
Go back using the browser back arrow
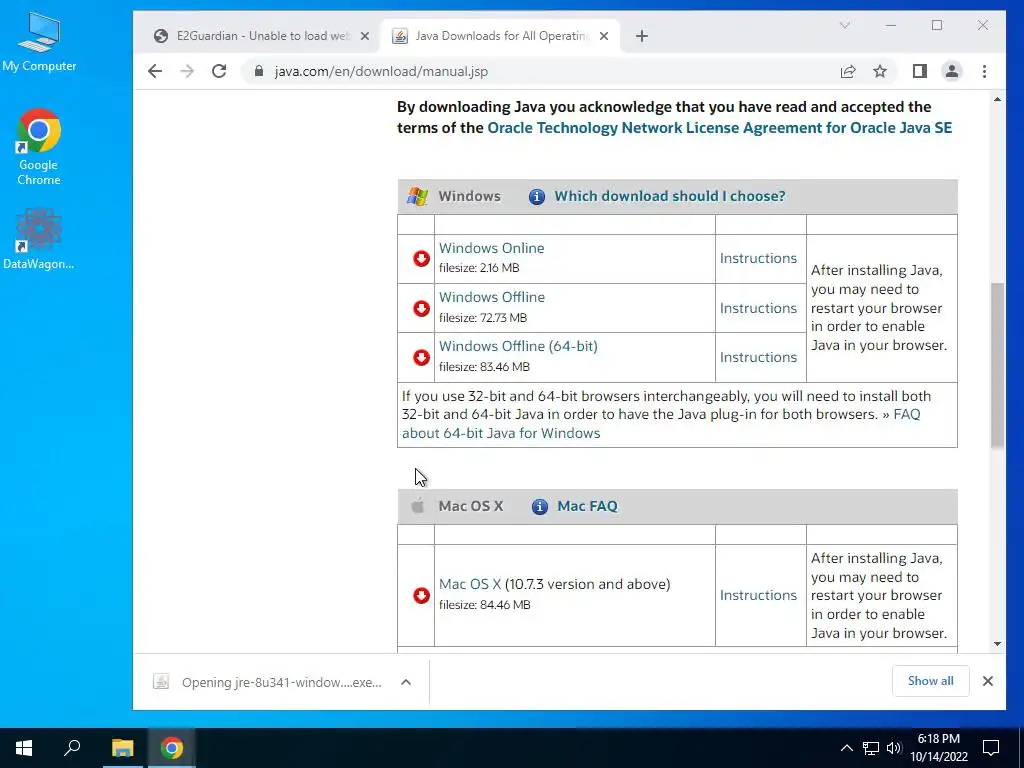pos(155,71)
